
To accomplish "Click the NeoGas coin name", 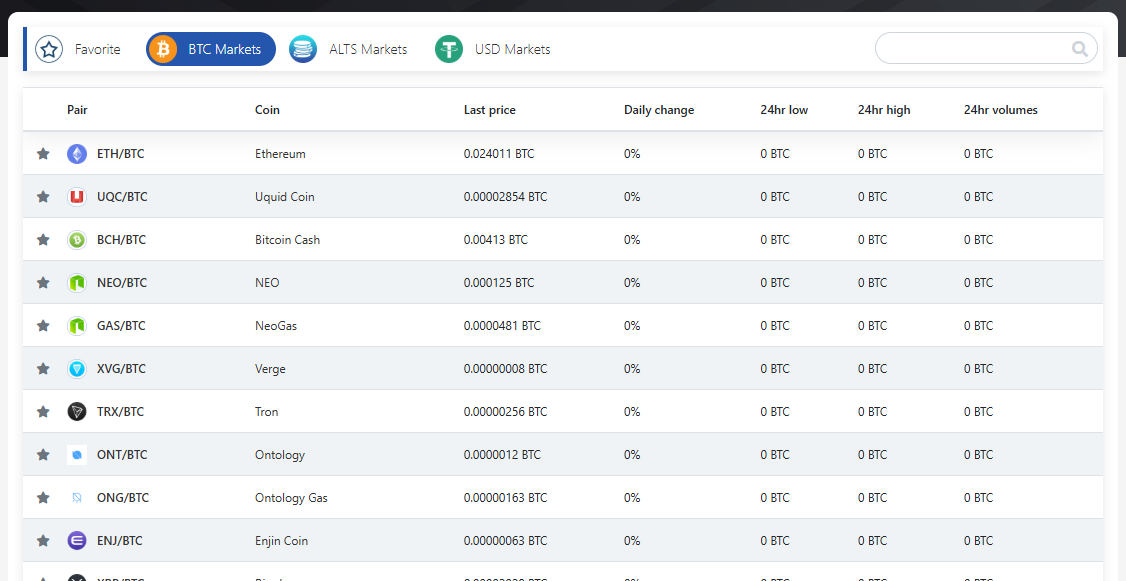I will (x=276, y=326).
